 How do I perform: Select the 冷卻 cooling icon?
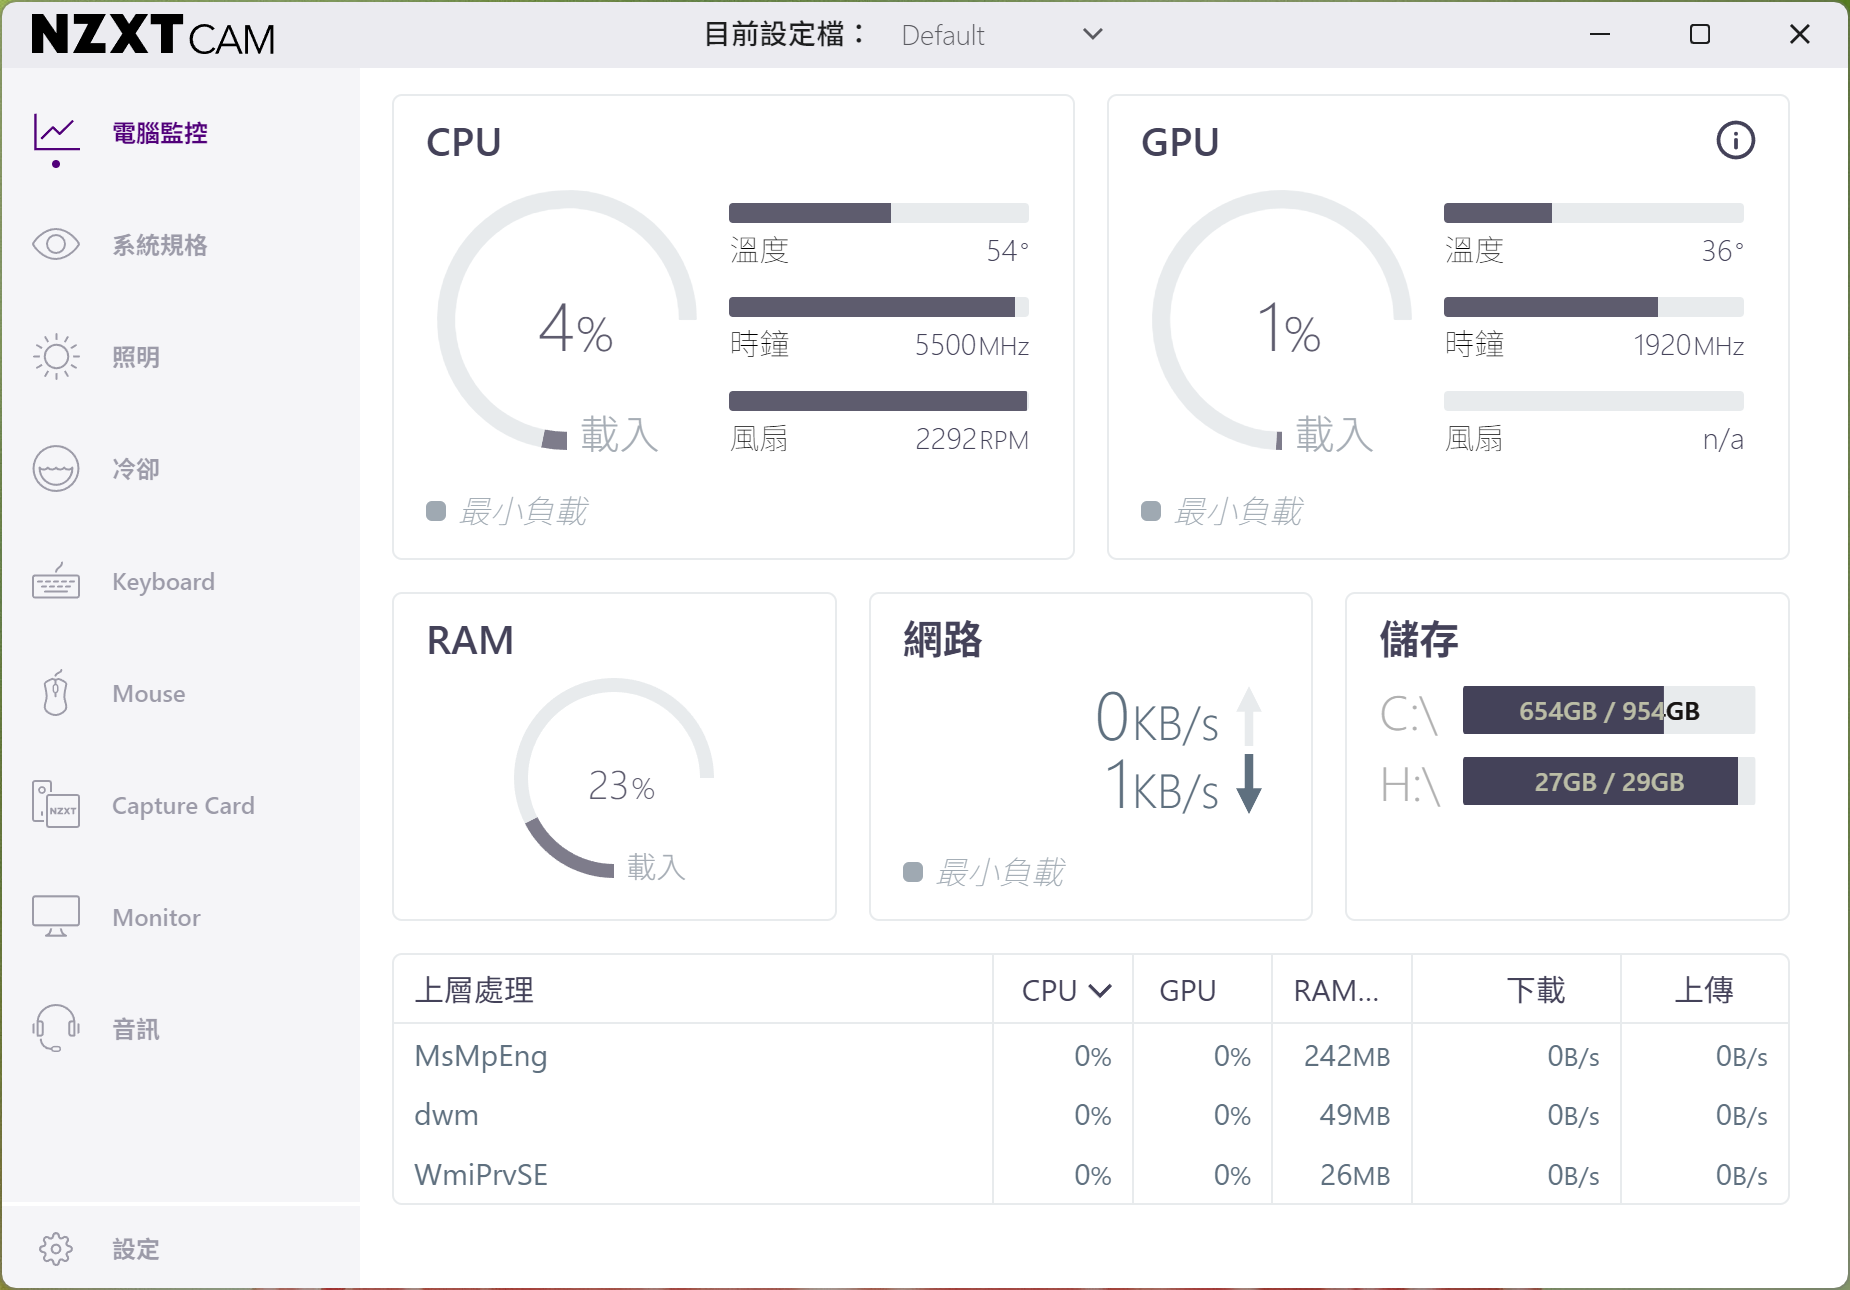pyautogui.click(x=56, y=469)
